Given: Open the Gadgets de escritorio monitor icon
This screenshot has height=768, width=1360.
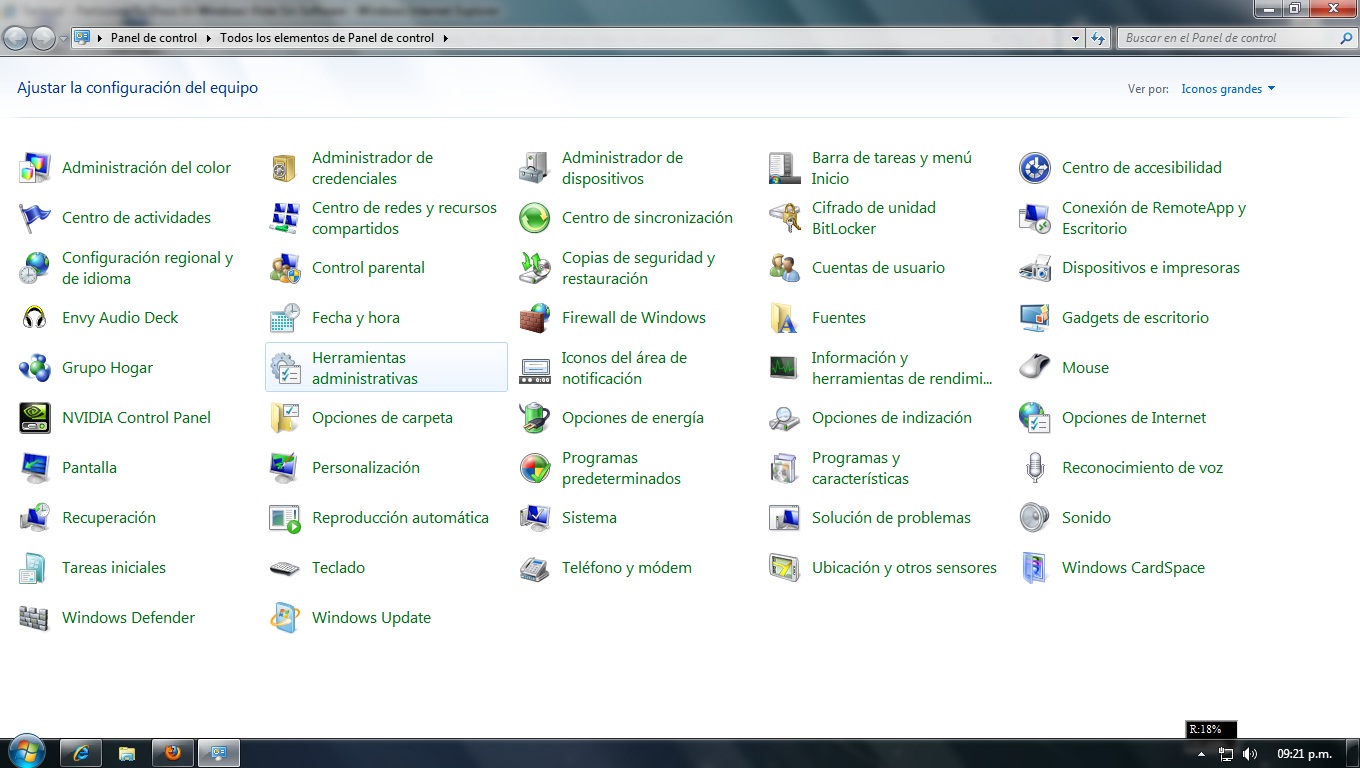Looking at the screenshot, I should click(x=1035, y=318).
